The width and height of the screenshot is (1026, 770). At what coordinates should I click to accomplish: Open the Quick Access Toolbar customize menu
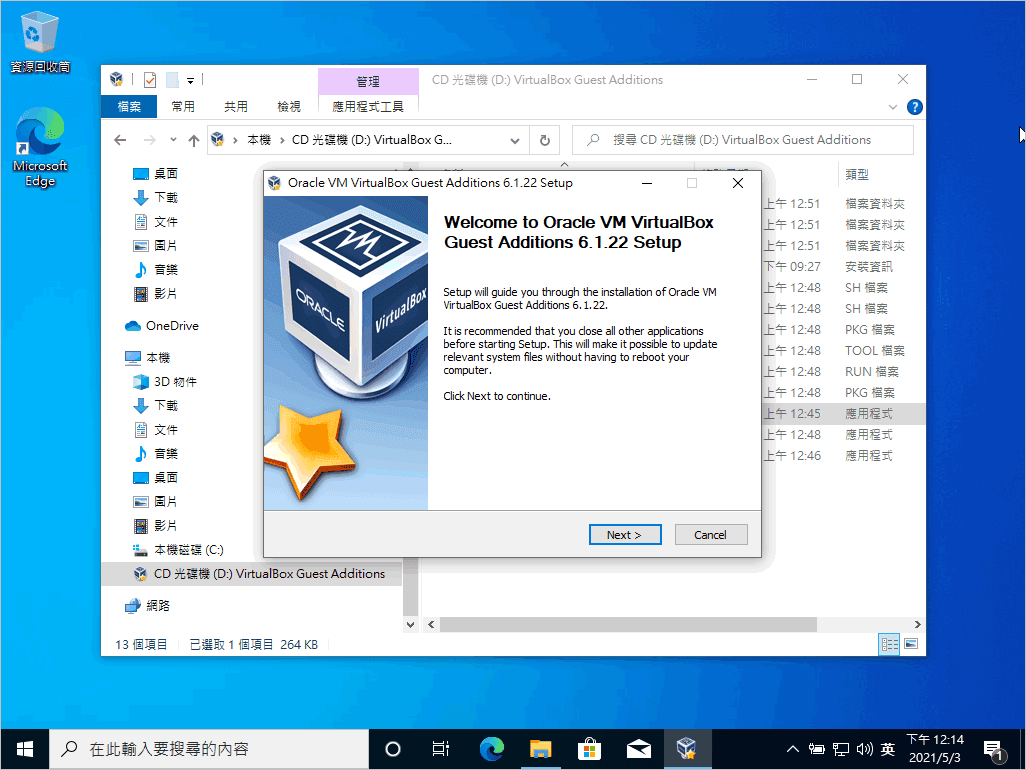pyautogui.click(x=191, y=79)
